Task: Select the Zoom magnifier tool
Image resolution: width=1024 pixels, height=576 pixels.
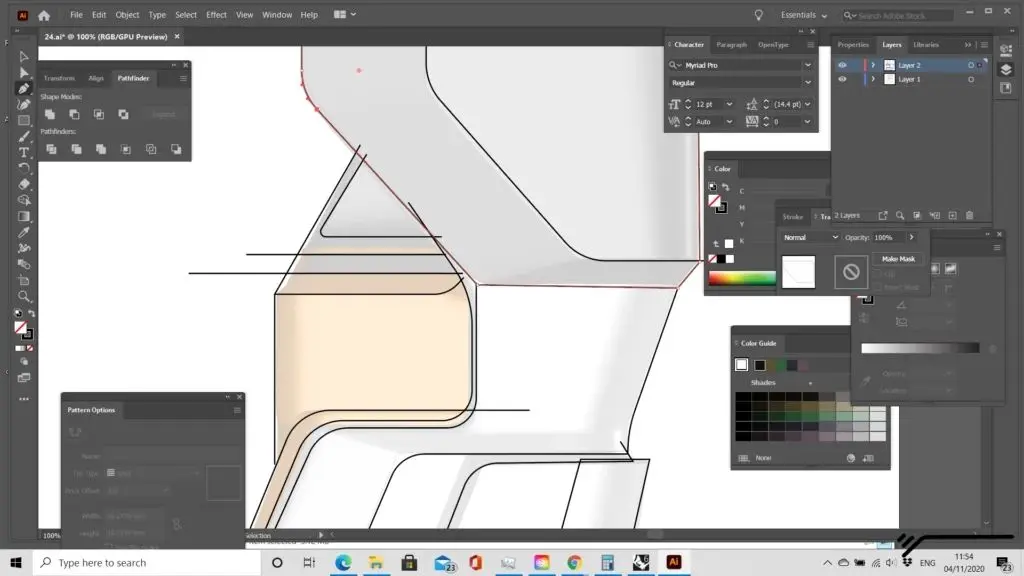Action: [24, 296]
